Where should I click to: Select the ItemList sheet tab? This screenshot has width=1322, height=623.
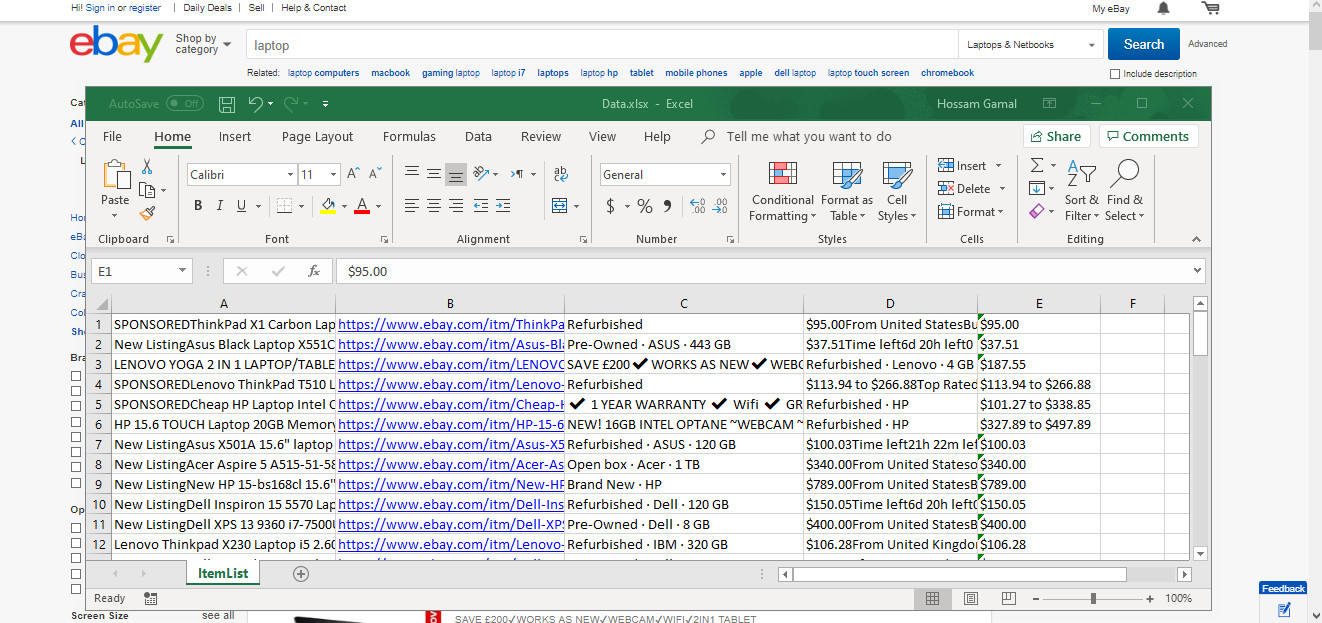click(222, 573)
